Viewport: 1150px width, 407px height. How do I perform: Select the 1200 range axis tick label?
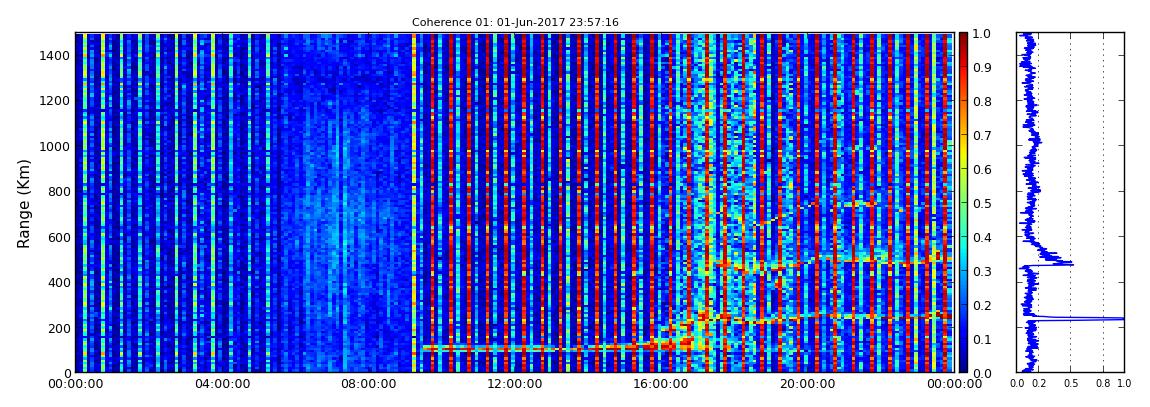pyautogui.click(x=56, y=101)
